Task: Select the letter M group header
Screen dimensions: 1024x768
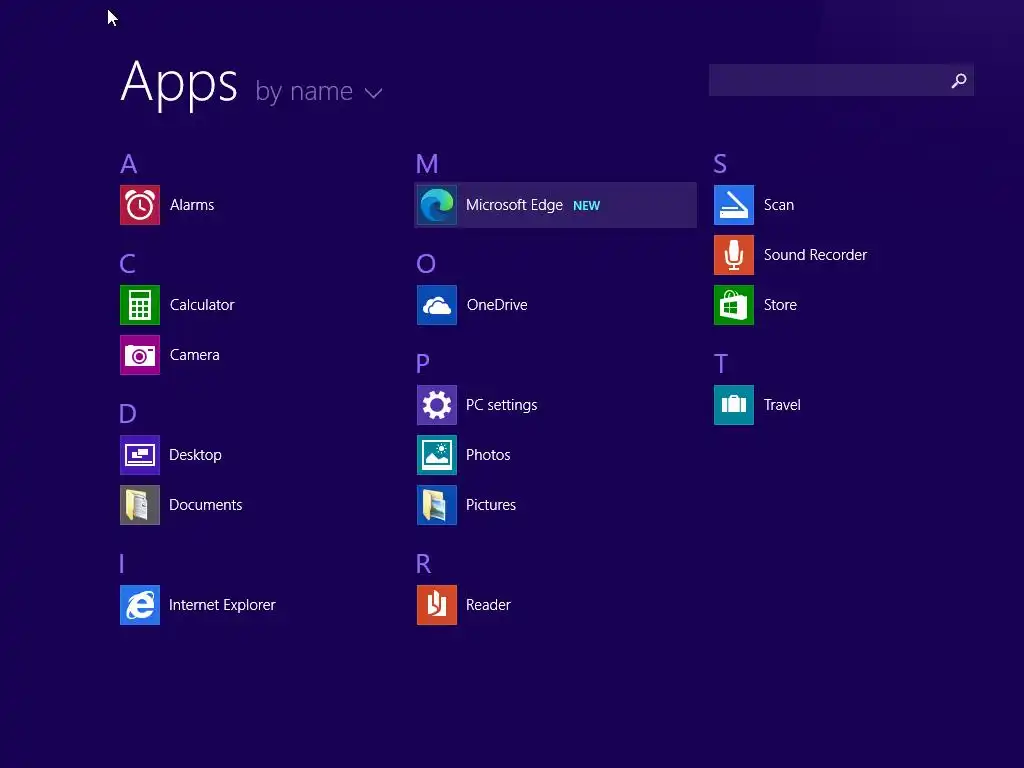Action: point(427,164)
